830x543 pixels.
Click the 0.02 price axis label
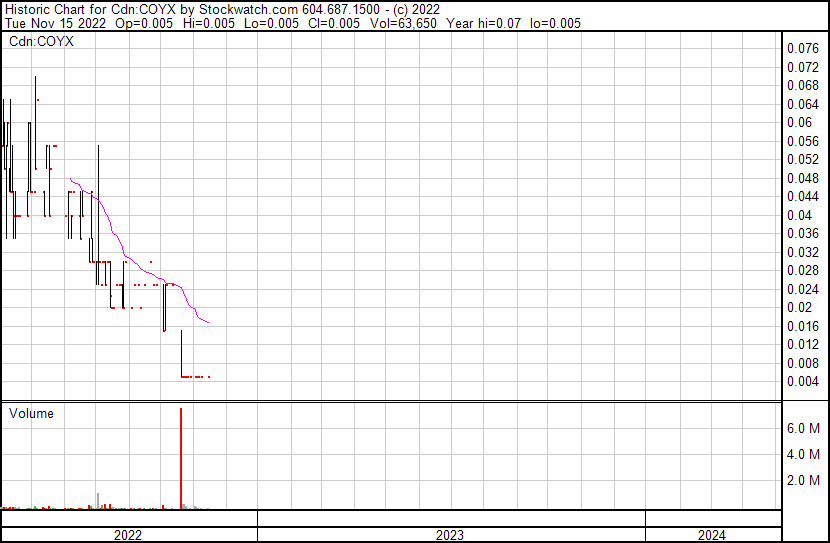tap(799, 307)
